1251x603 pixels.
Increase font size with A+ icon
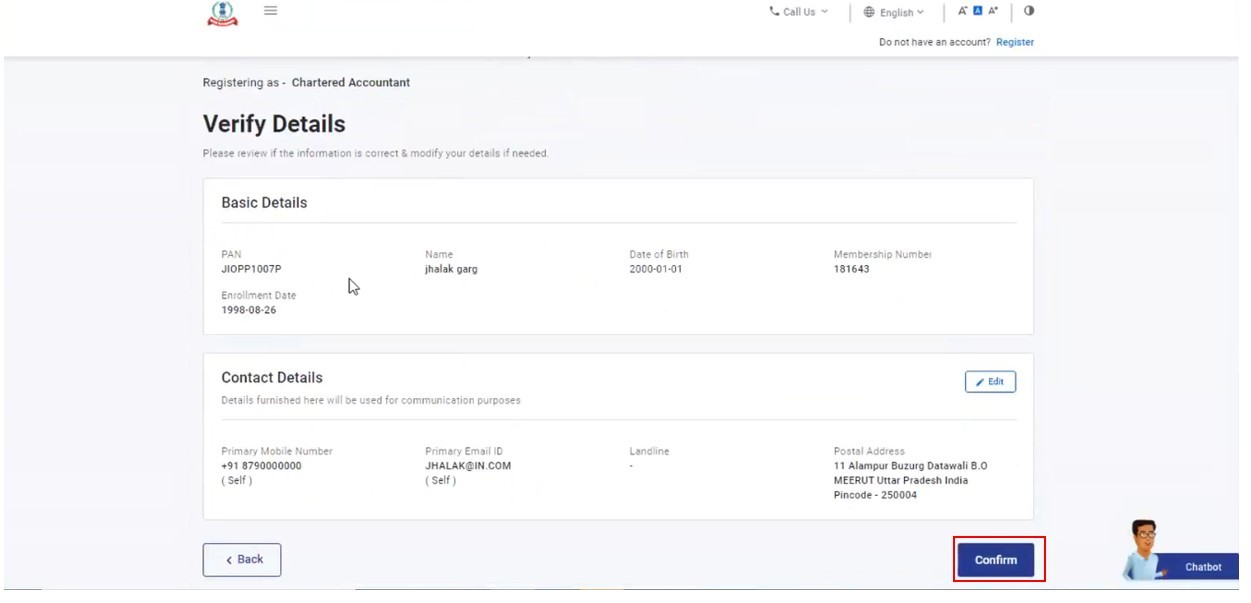coord(993,12)
